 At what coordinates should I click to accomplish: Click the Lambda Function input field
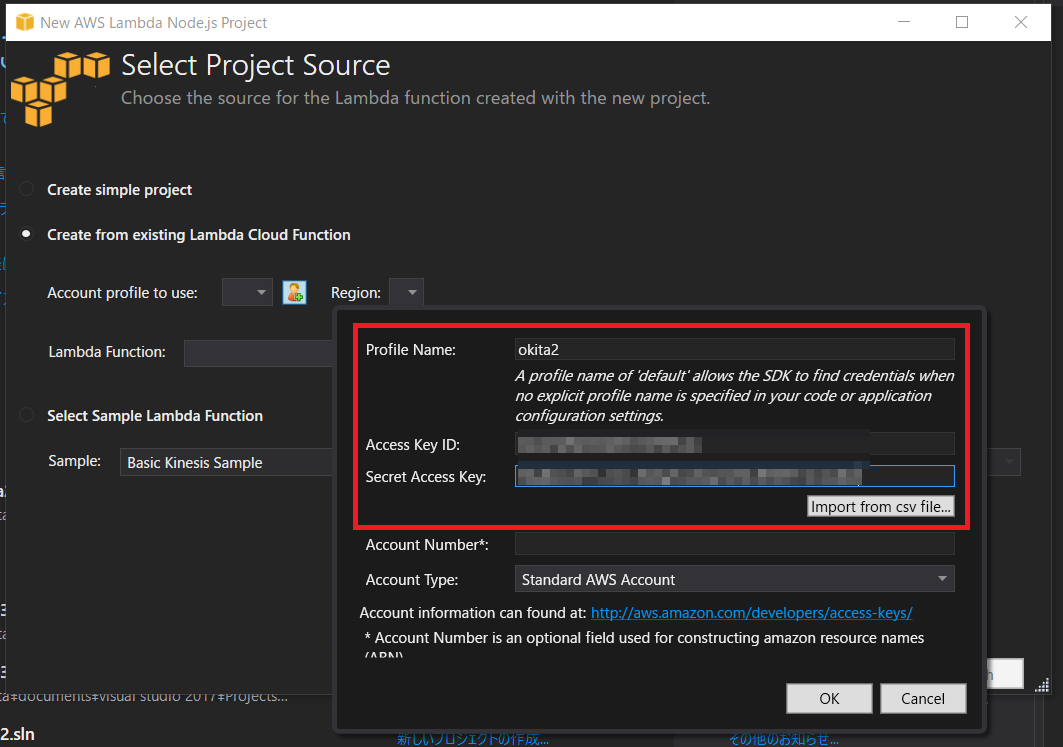pyautogui.click(x=258, y=352)
